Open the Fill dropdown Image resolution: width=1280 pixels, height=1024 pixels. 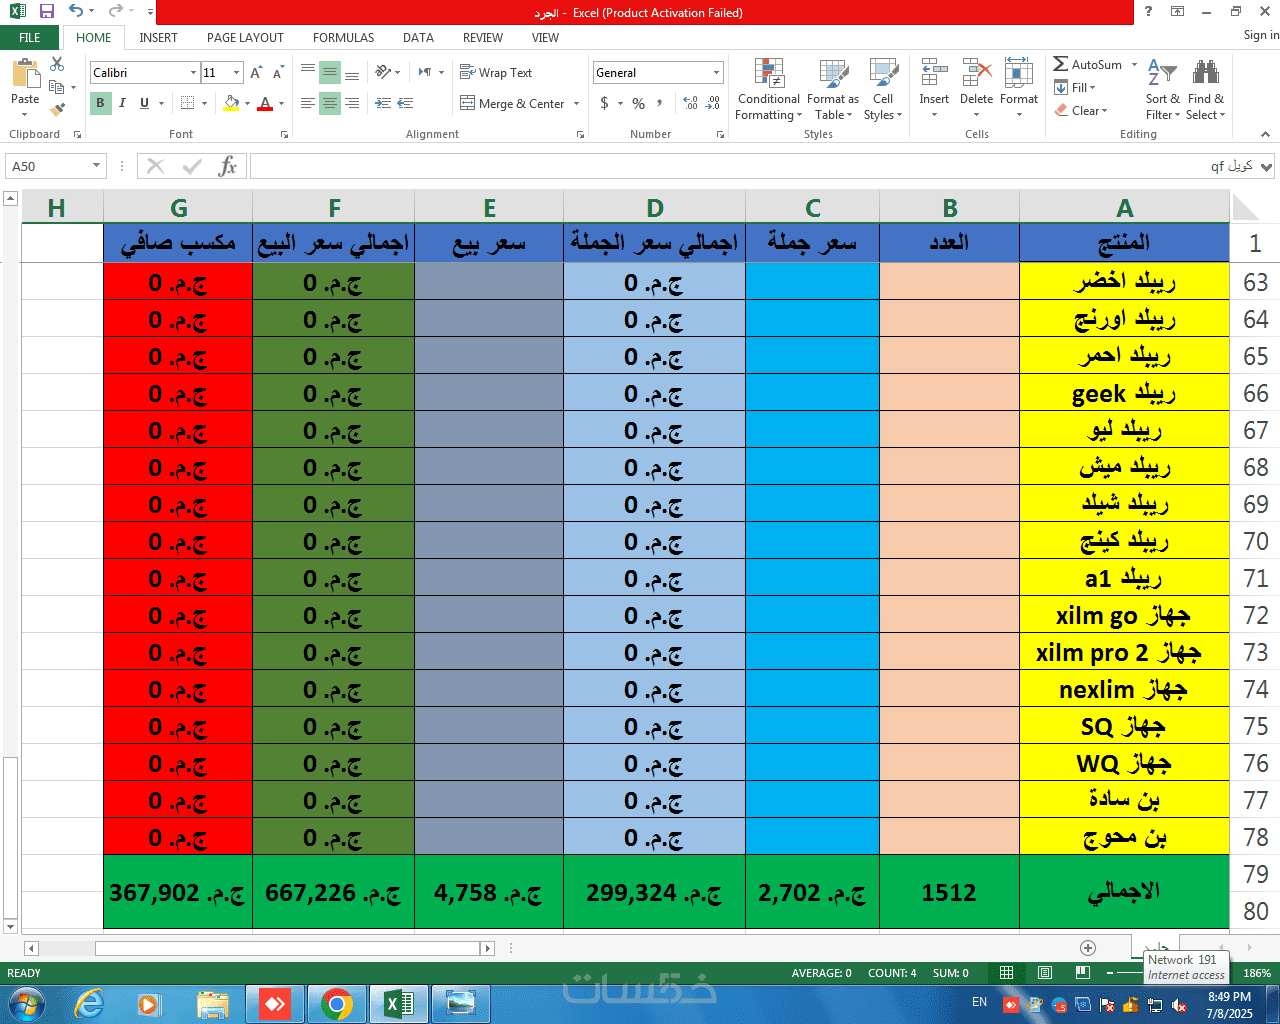tap(1076, 88)
